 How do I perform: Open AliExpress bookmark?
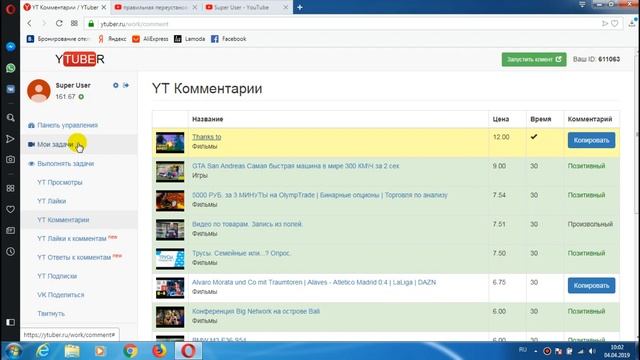pyautogui.click(x=150, y=39)
